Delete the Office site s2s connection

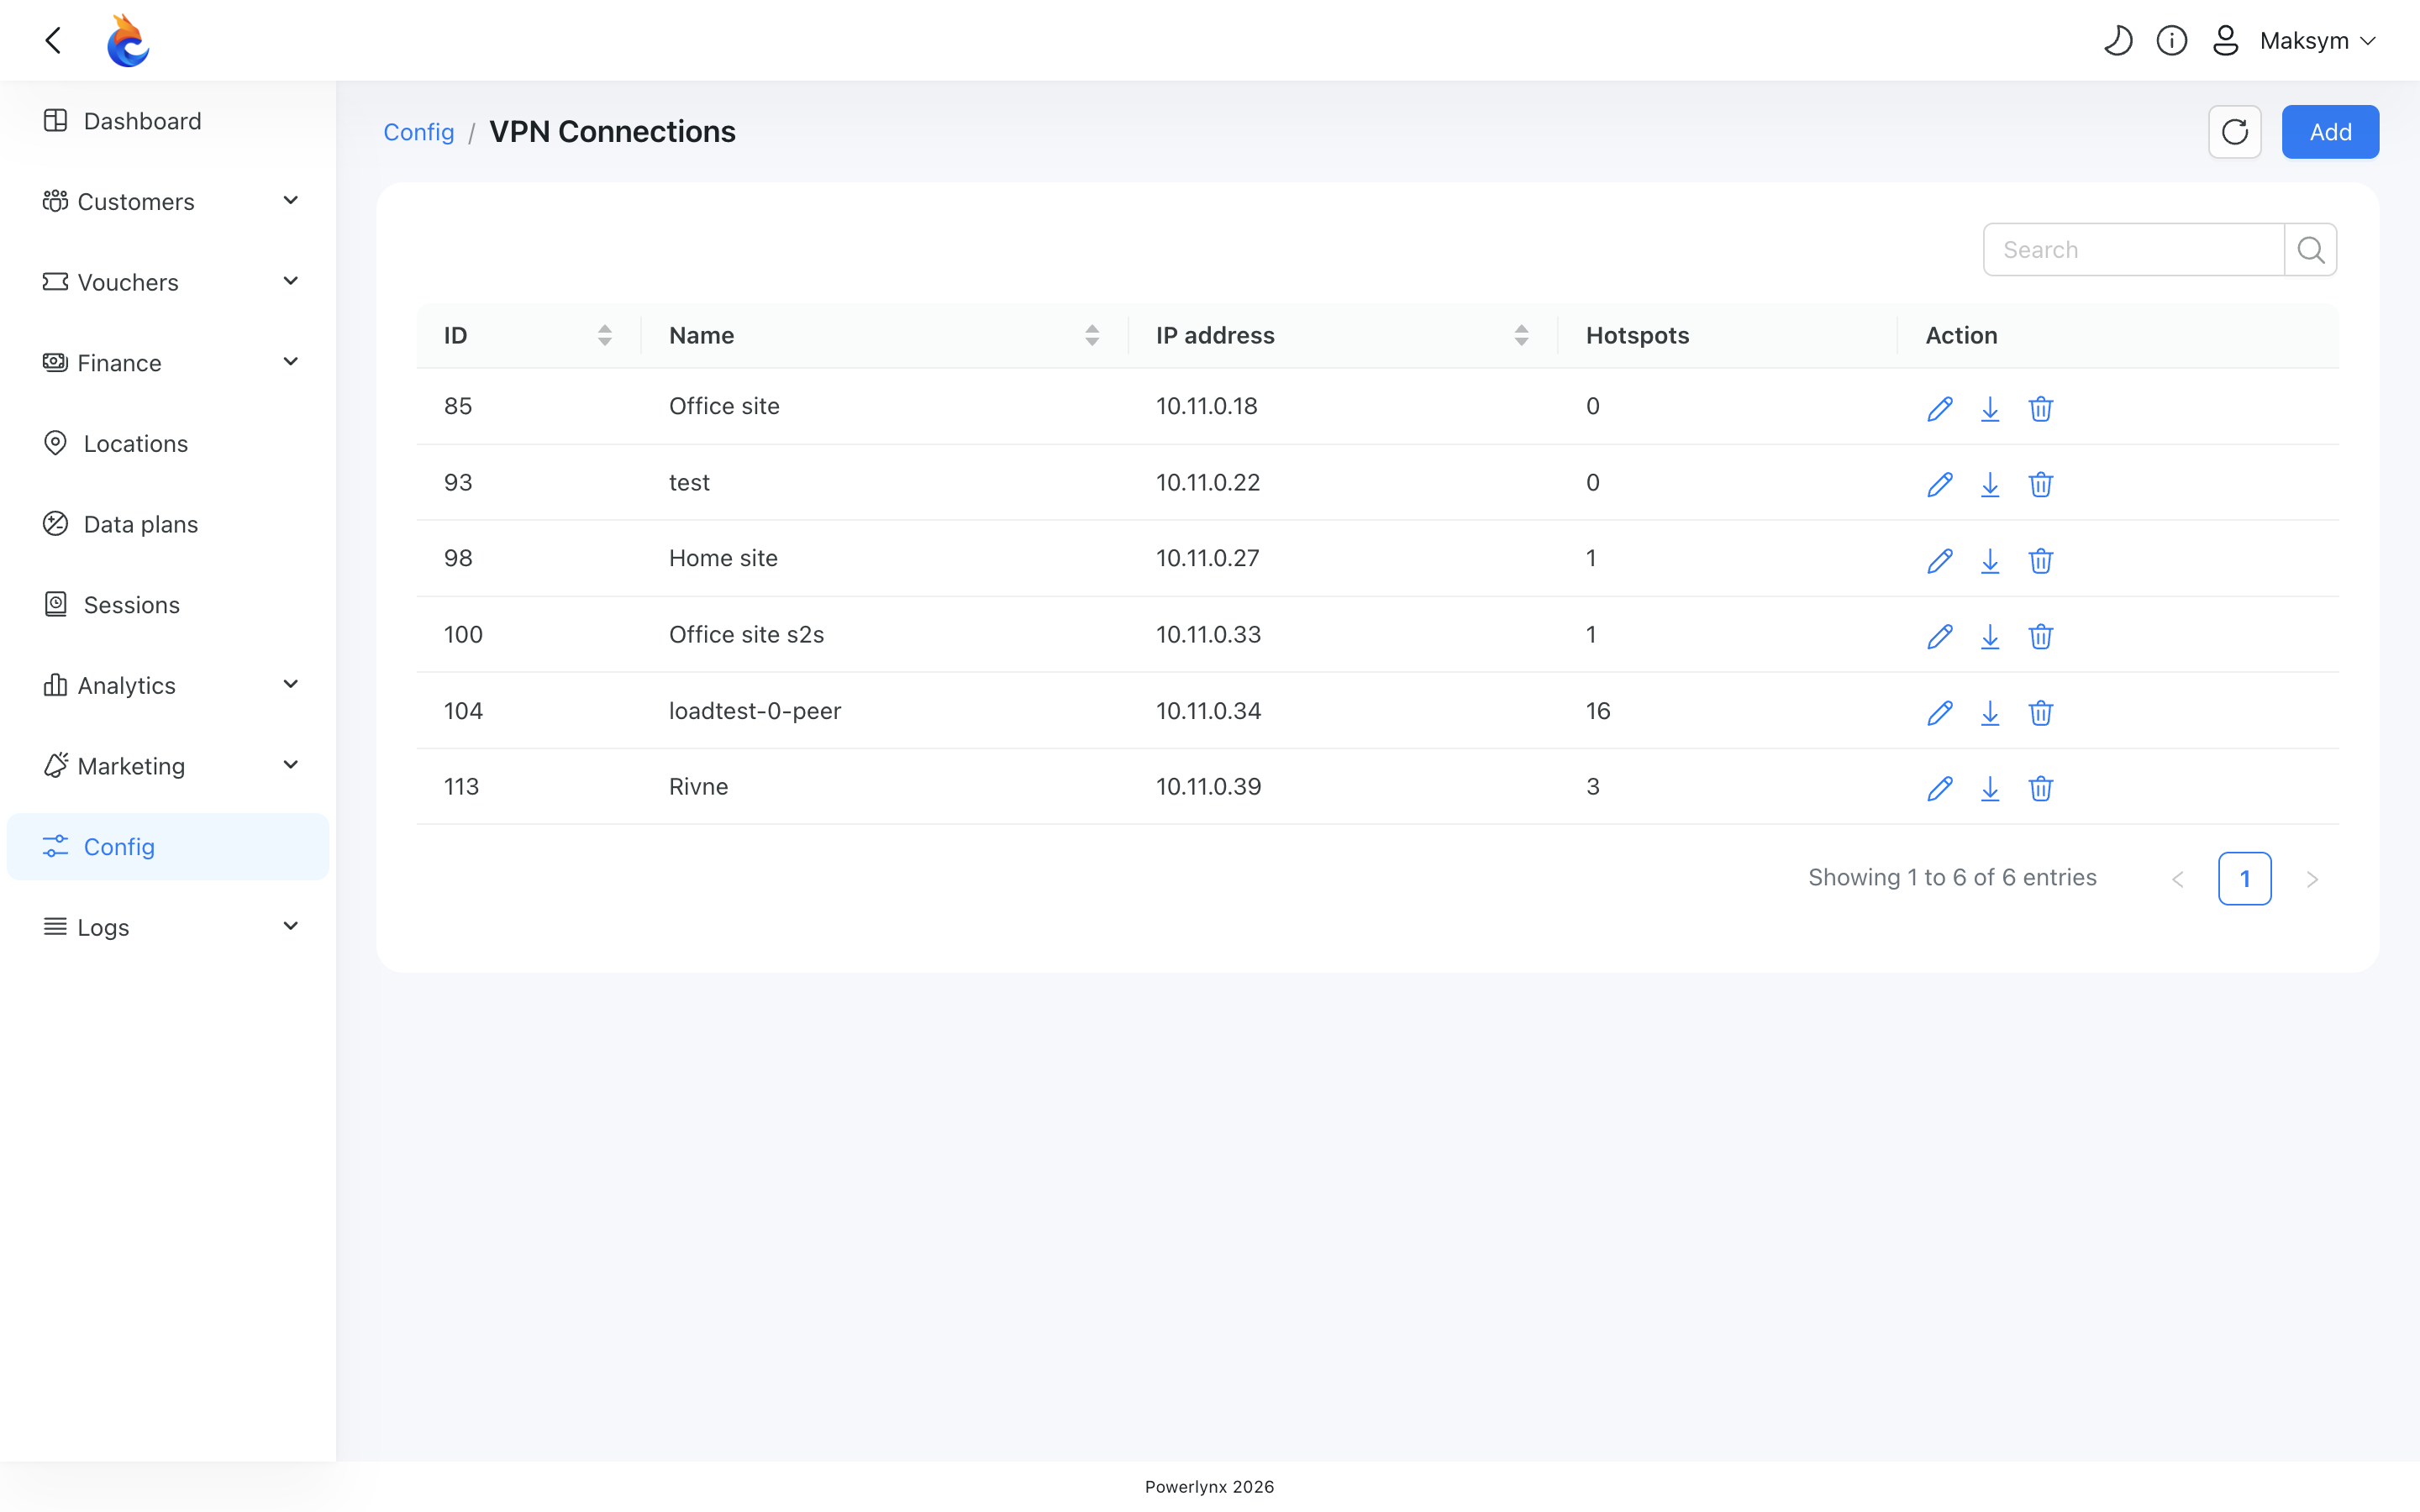(x=2041, y=637)
